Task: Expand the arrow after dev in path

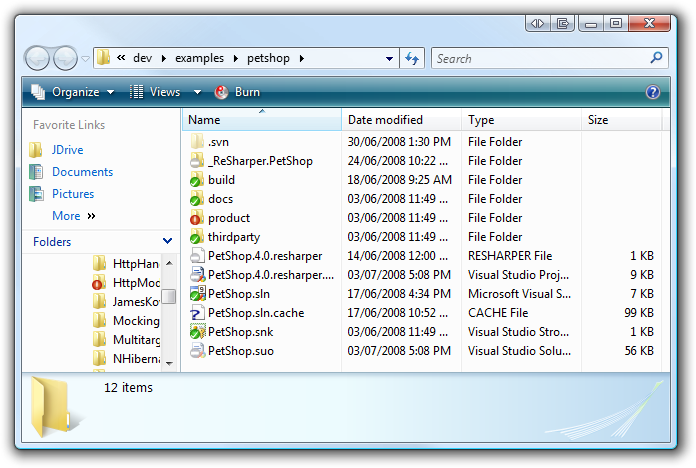Action: pyautogui.click(x=164, y=58)
